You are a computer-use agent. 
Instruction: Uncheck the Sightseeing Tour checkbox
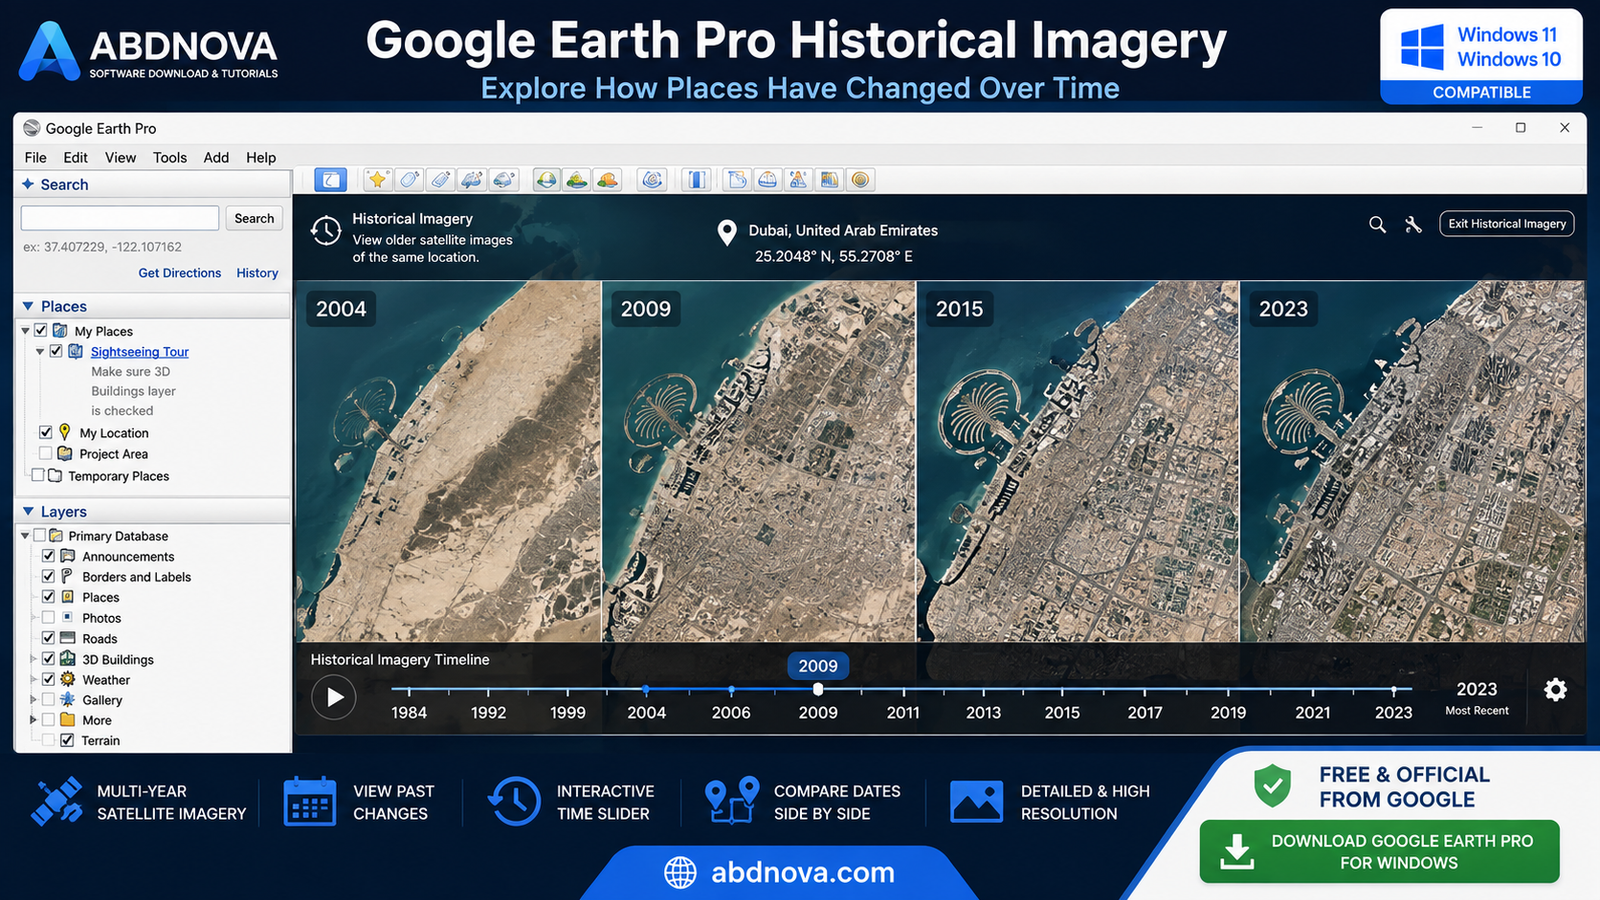57,351
